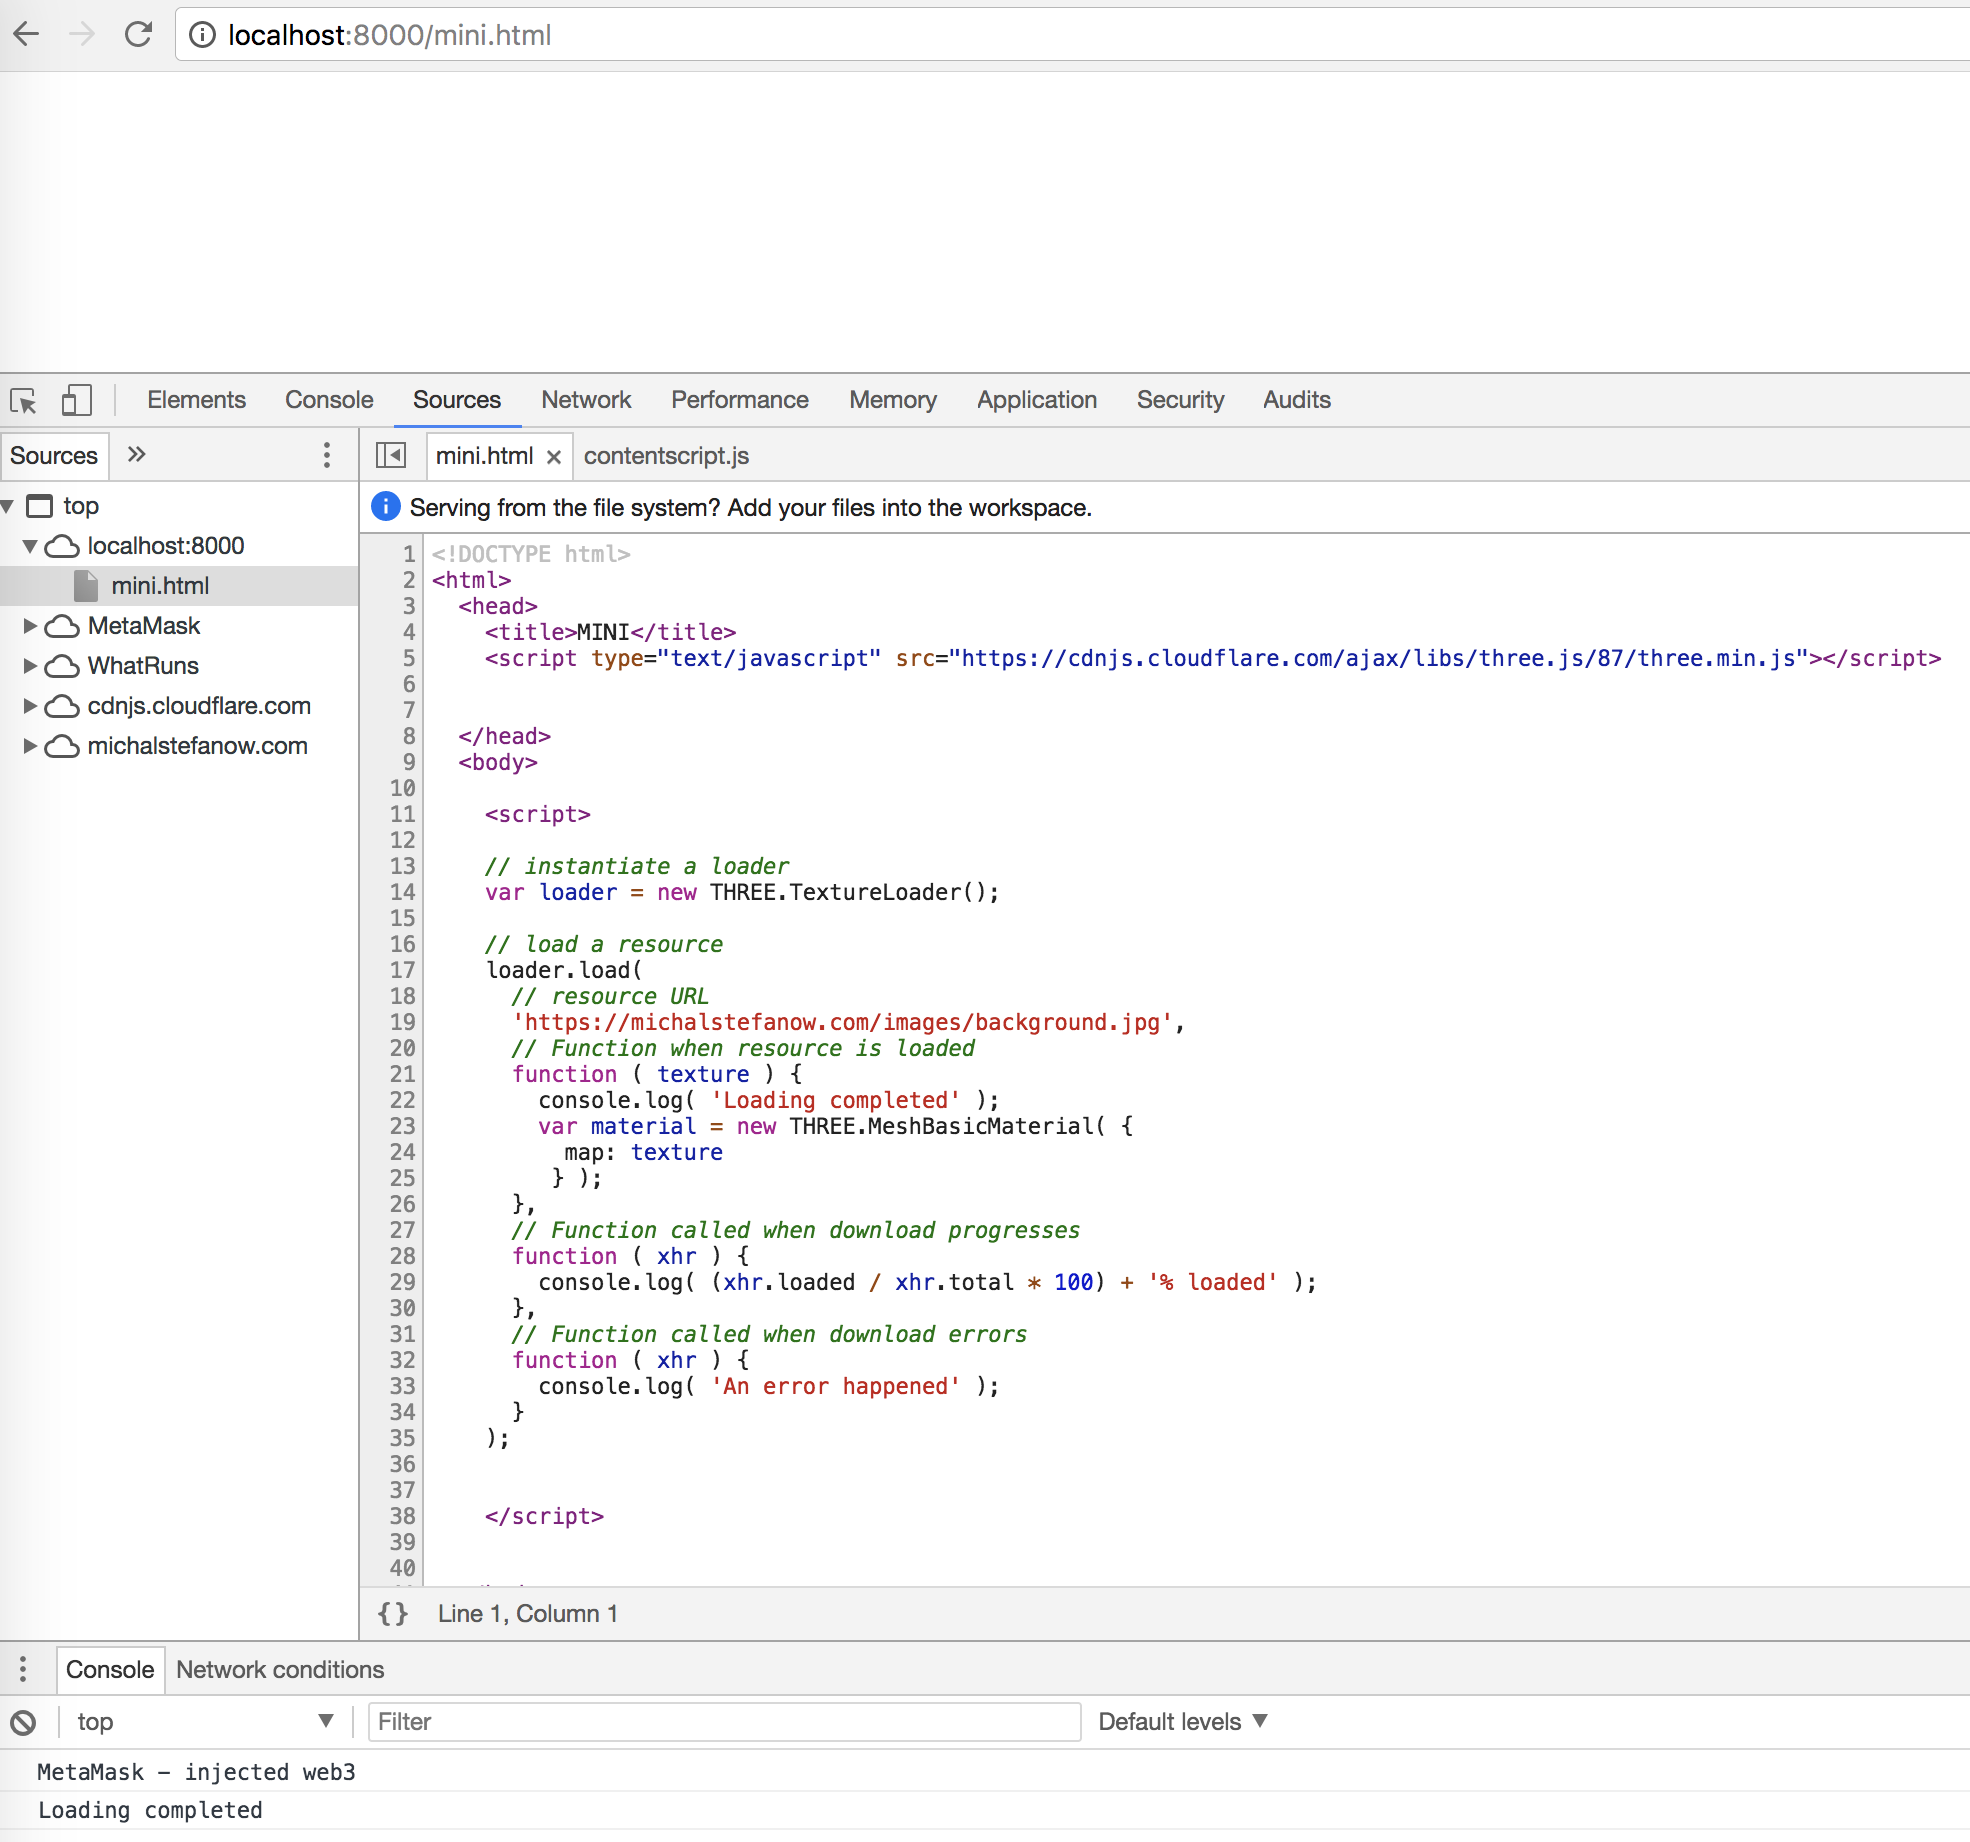Show more navigator panels via the chevron icon
The width and height of the screenshot is (1970, 1842).
135,455
